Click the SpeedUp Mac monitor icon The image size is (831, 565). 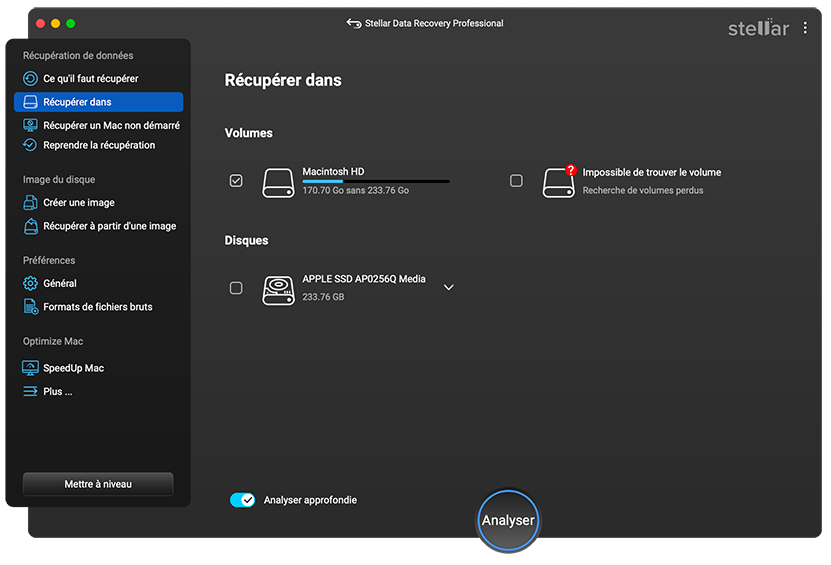[30, 368]
